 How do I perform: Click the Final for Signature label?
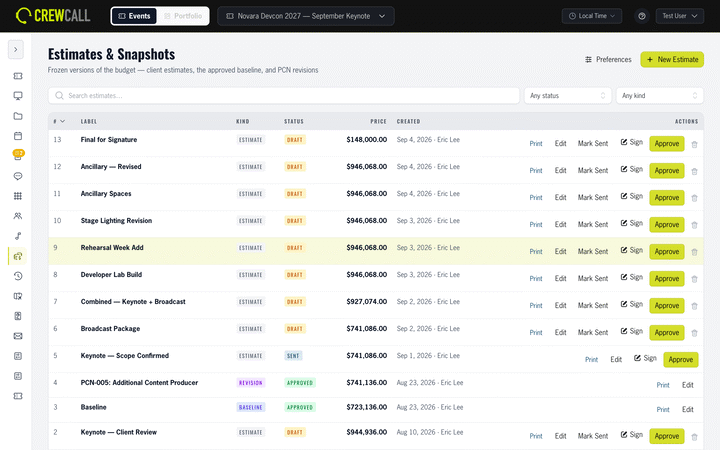pos(109,140)
